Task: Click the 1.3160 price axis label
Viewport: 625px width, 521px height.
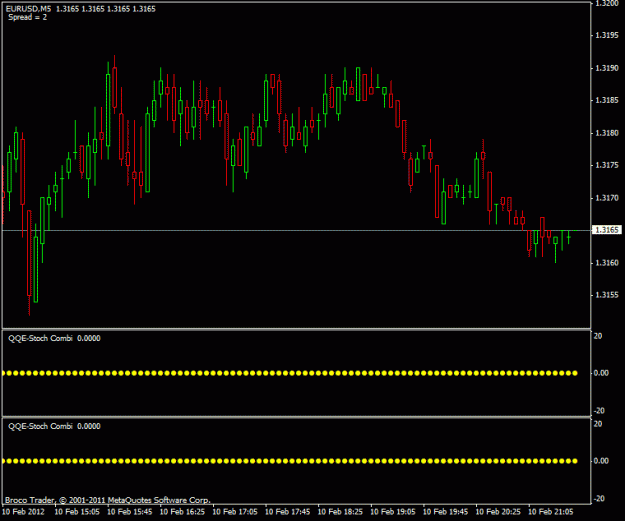Action: [x=607, y=263]
